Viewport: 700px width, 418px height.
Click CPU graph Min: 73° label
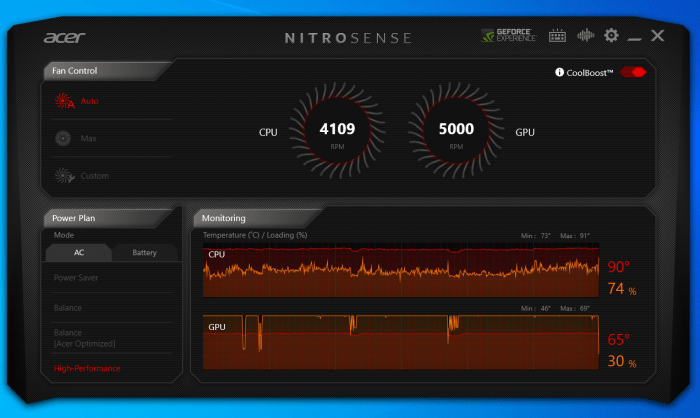point(536,235)
